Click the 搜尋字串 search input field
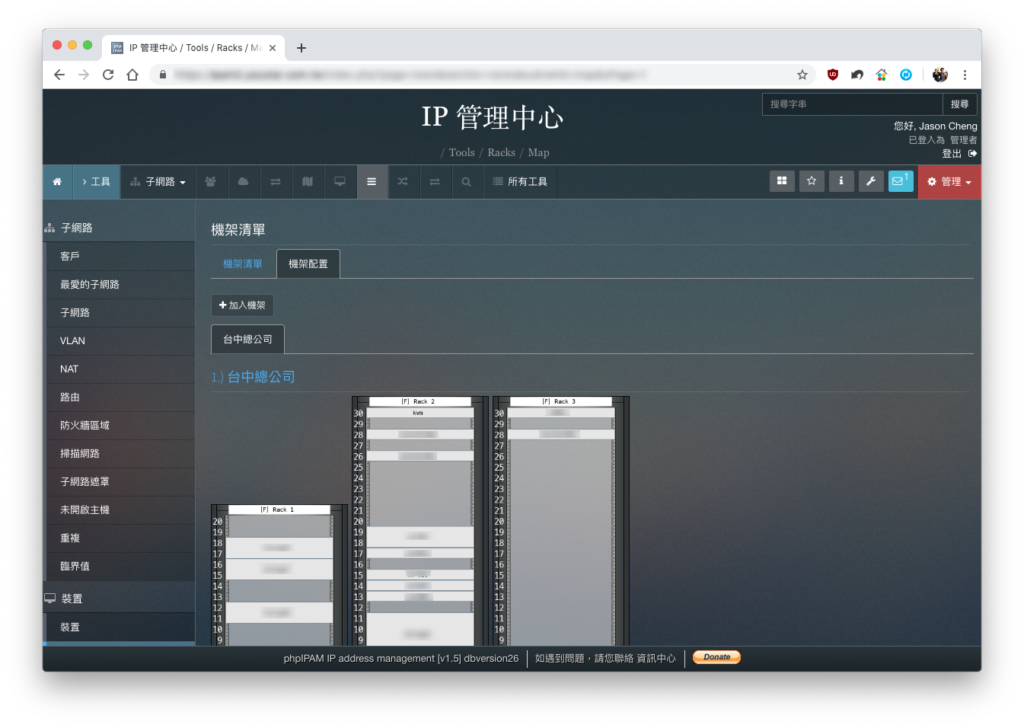 [x=852, y=104]
